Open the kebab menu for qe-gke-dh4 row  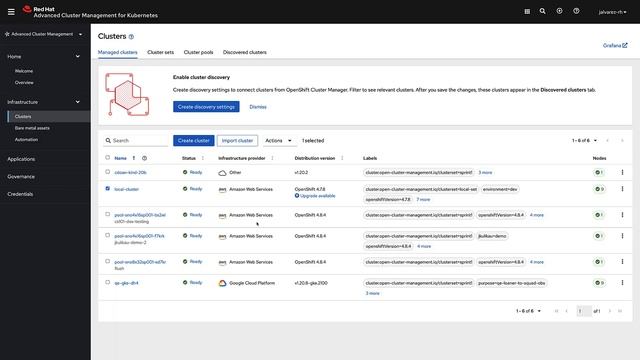click(x=622, y=282)
